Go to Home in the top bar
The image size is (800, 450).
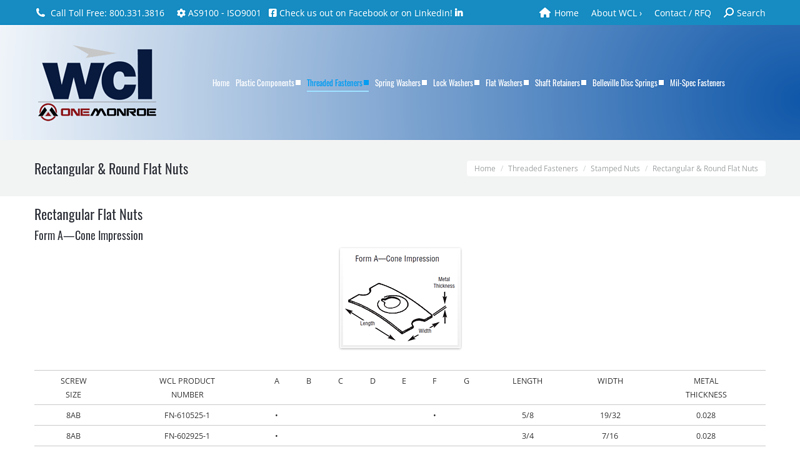(566, 13)
